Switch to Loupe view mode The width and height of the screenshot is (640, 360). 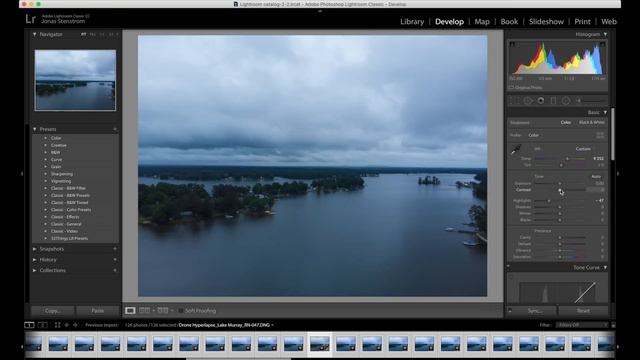[130, 311]
